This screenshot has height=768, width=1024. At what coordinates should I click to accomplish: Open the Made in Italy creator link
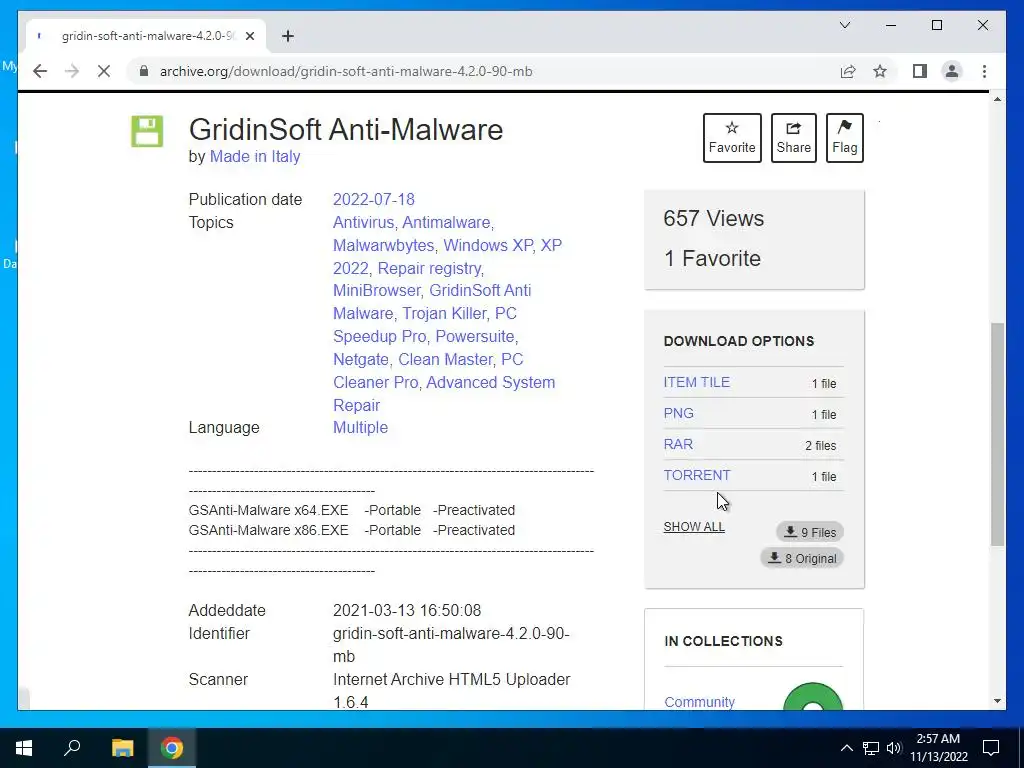point(255,157)
